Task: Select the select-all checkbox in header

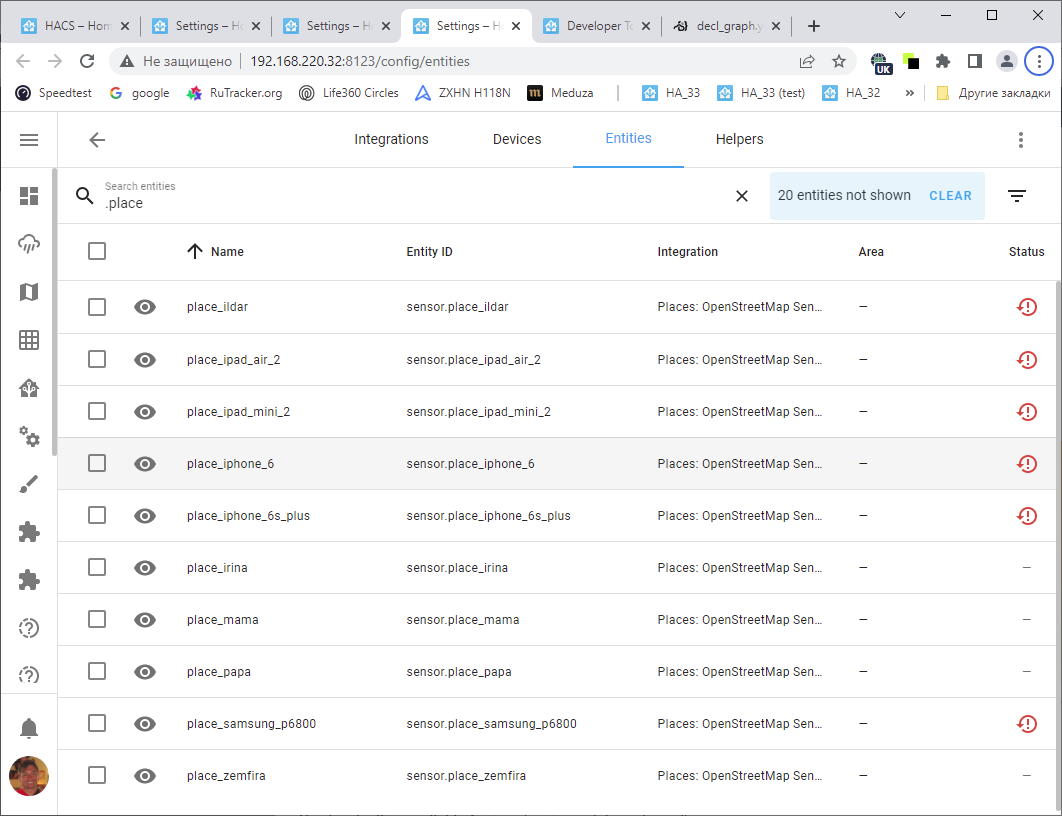Action: click(x=97, y=251)
